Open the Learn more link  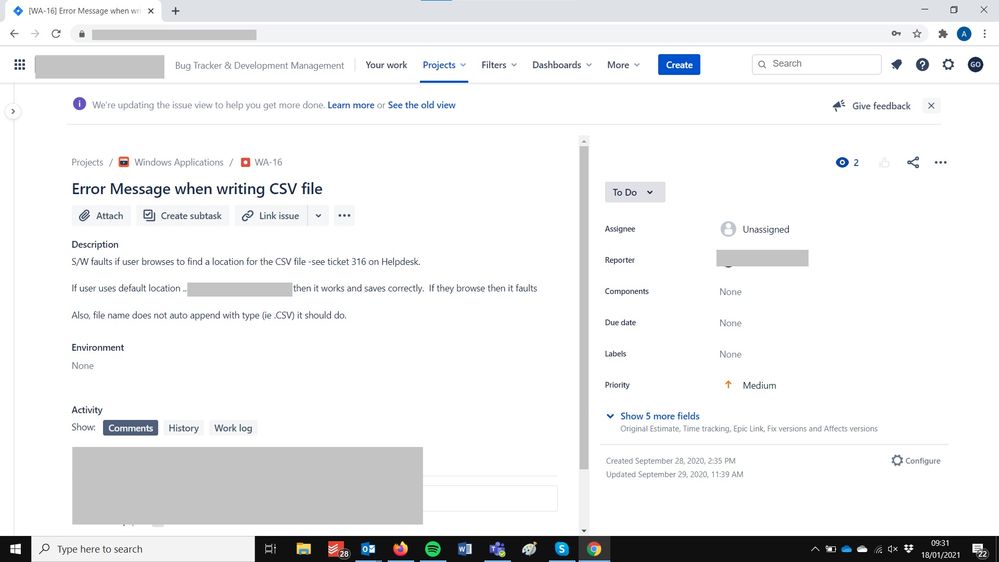click(x=350, y=105)
